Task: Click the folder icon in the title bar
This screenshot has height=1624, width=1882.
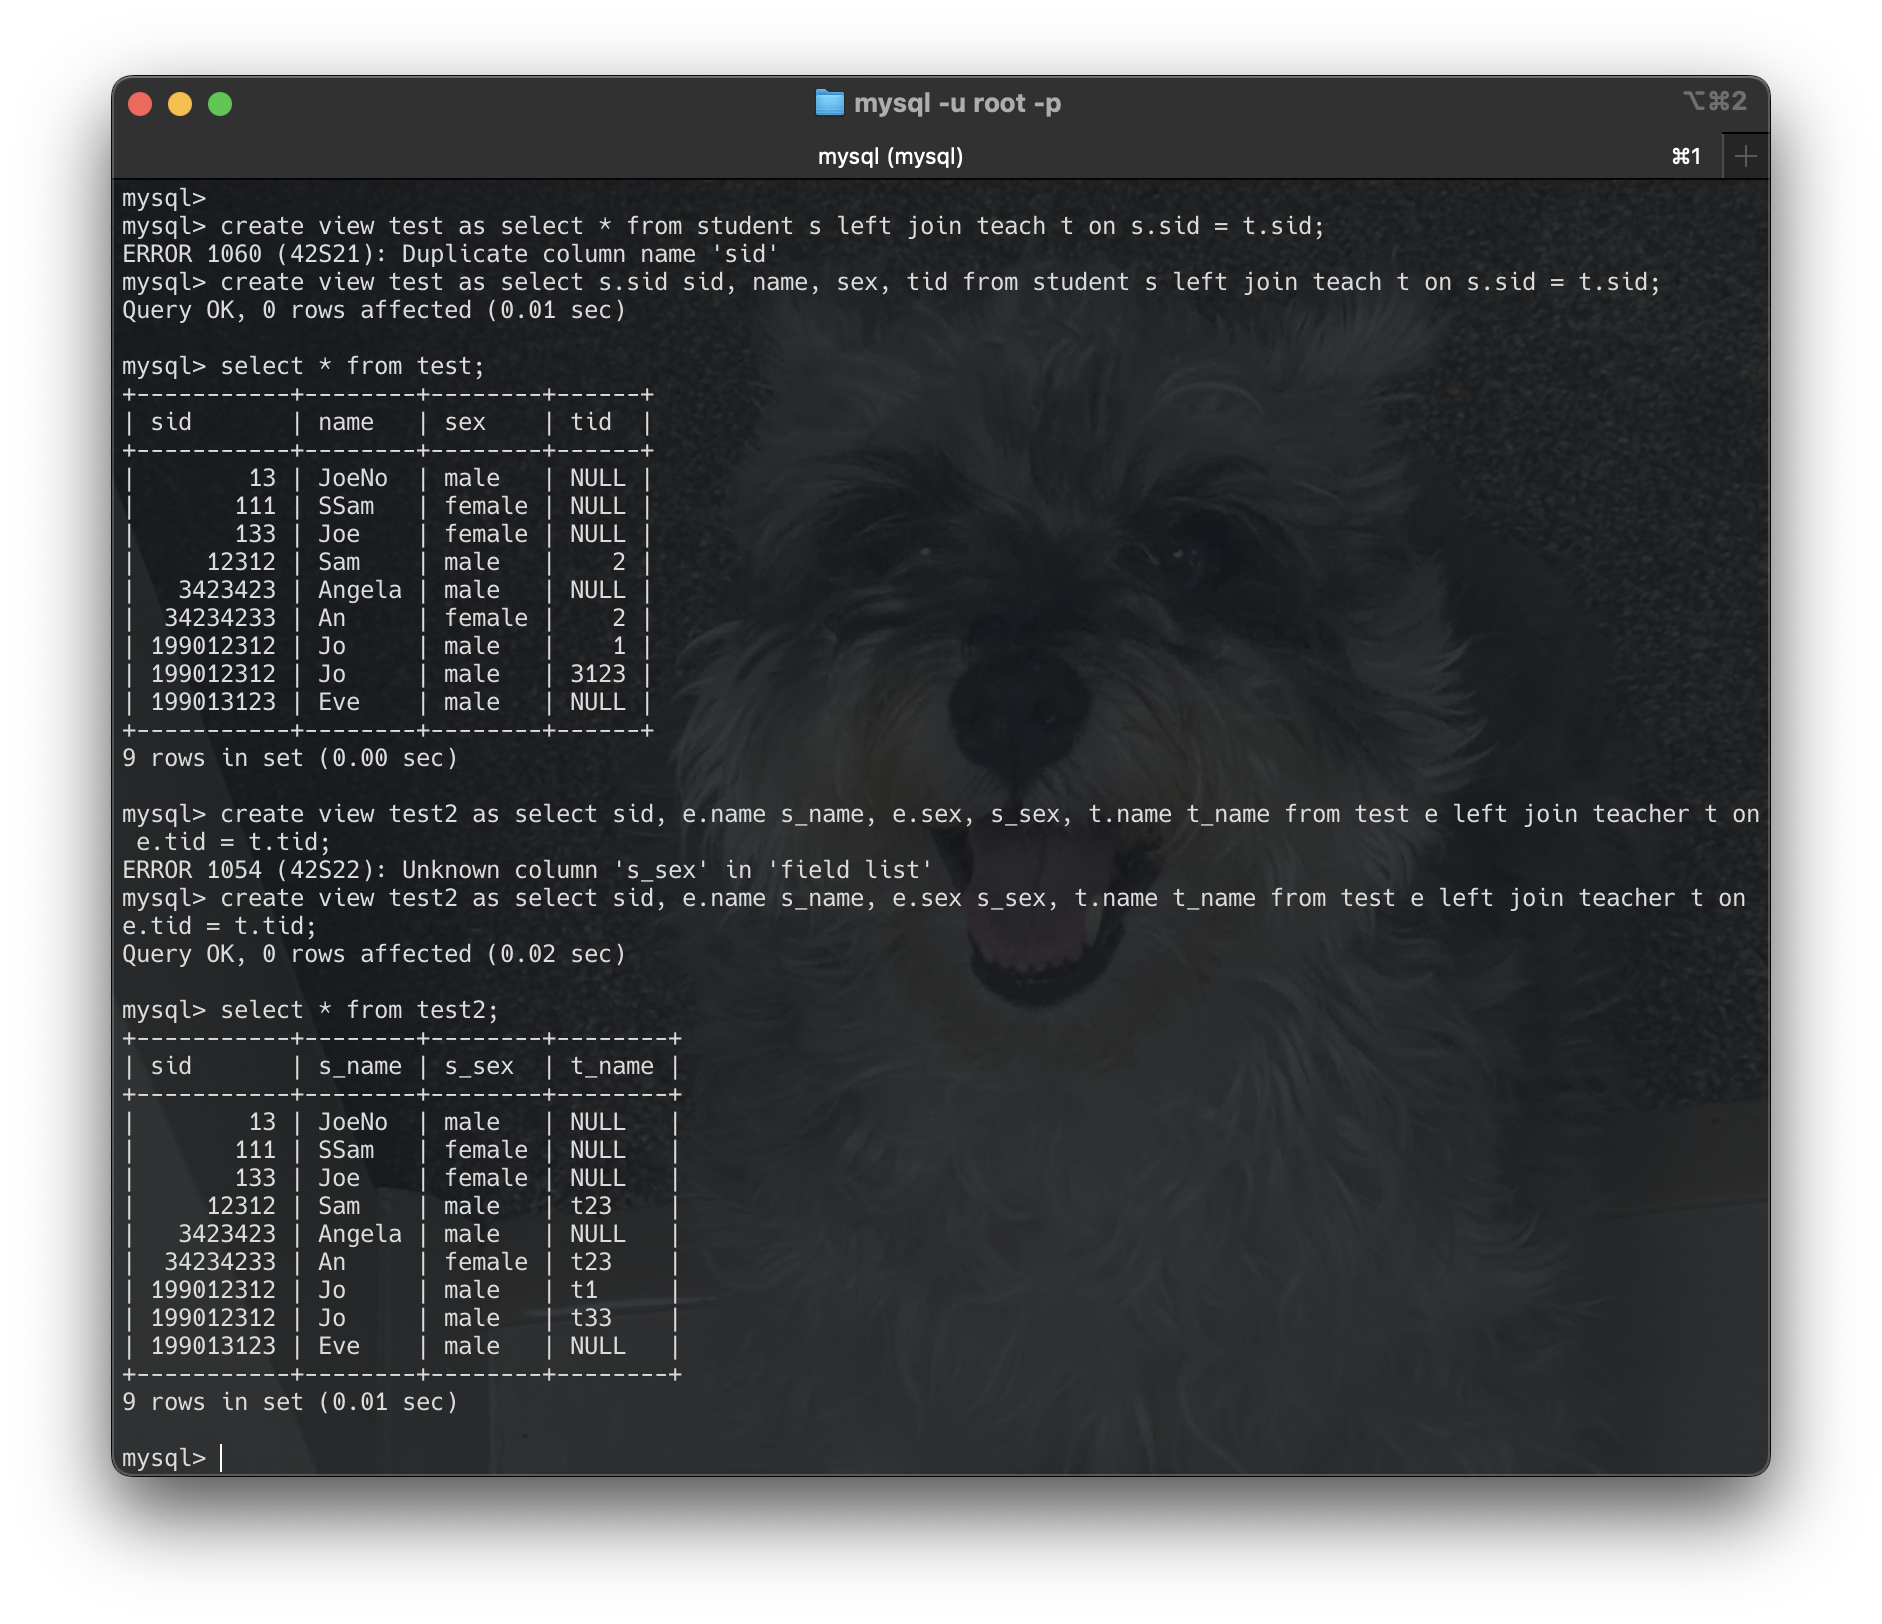Action: point(831,102)
